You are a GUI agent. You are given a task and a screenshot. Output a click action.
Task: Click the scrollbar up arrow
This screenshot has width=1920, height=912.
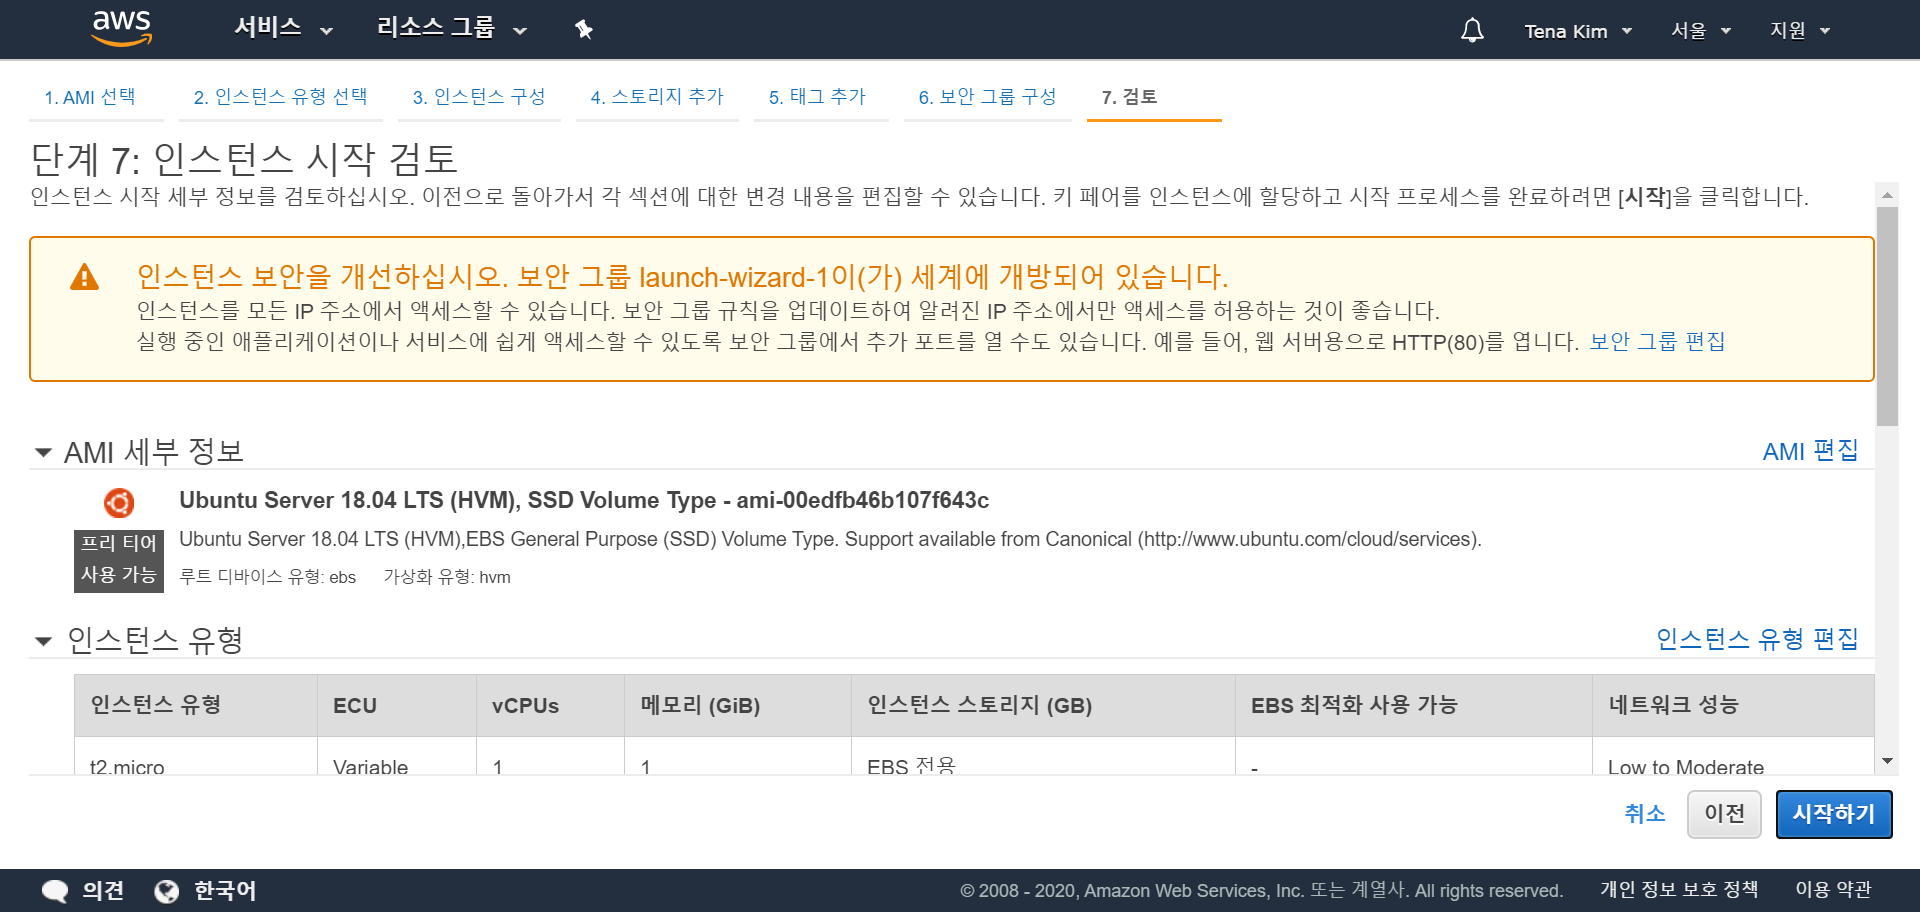tap(1887, 196)
